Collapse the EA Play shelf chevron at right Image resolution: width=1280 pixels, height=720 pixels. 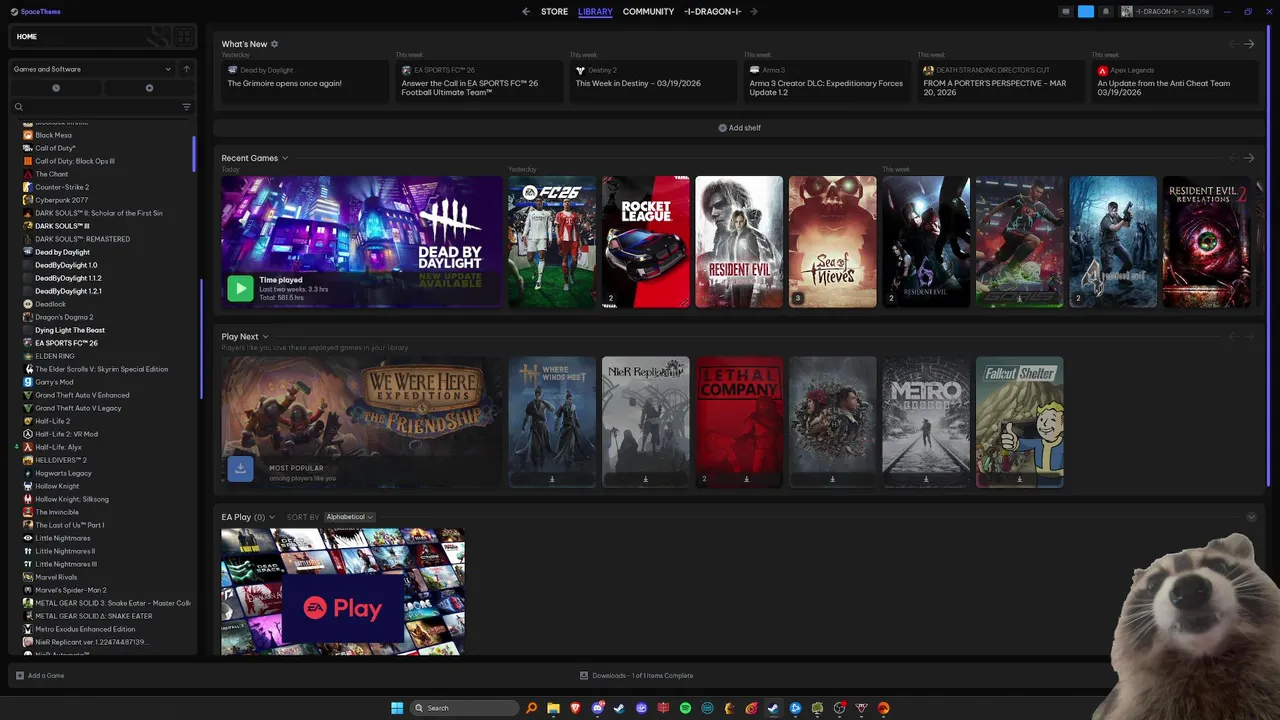(x=1251, y=517)
